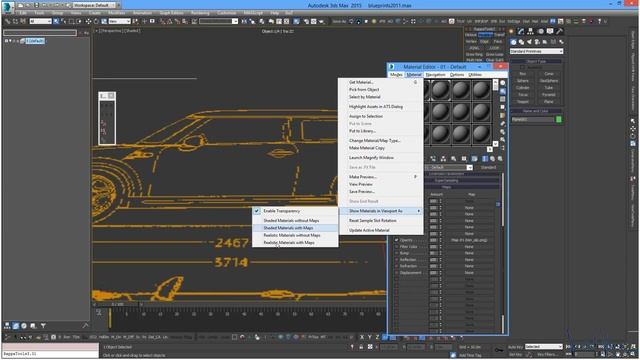Click the Select Object tool in main toolbar
Image resolution: width=640 pixels, height=360 pixels.
(56, 21)
